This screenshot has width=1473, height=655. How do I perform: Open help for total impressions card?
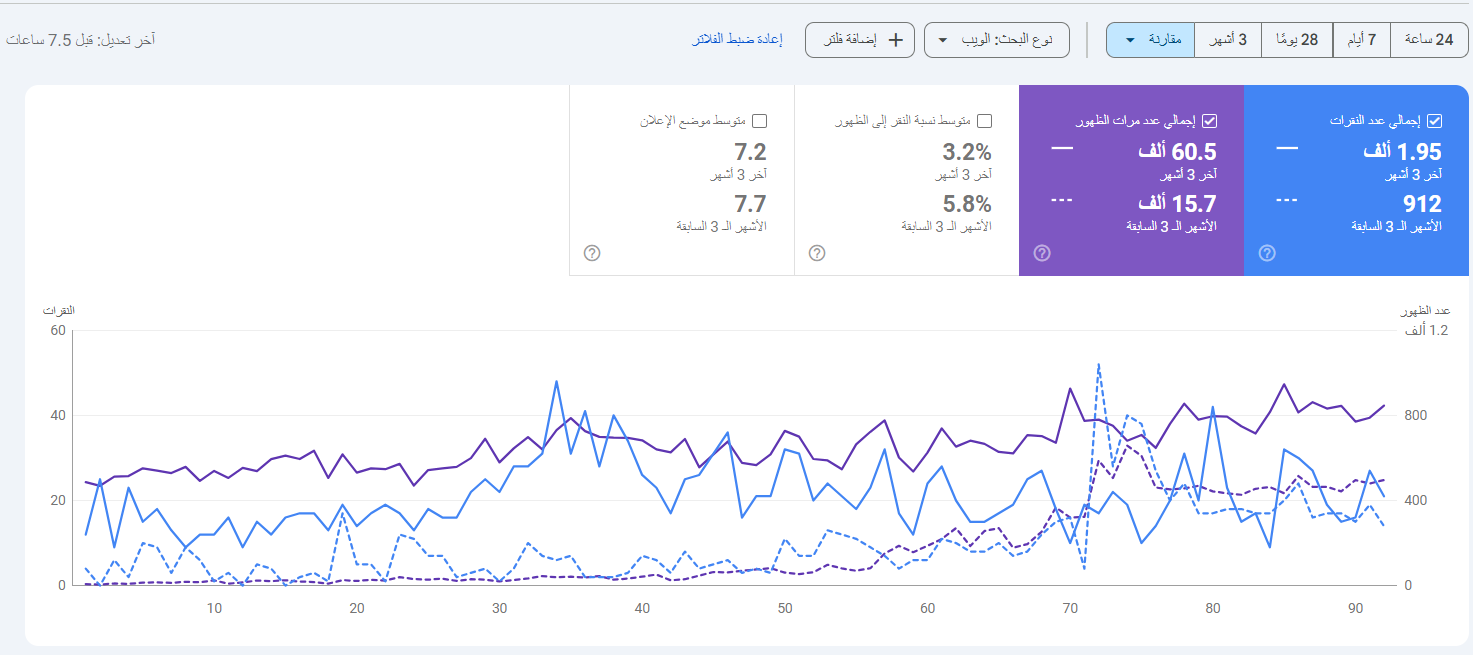[x=1042, y=253]
